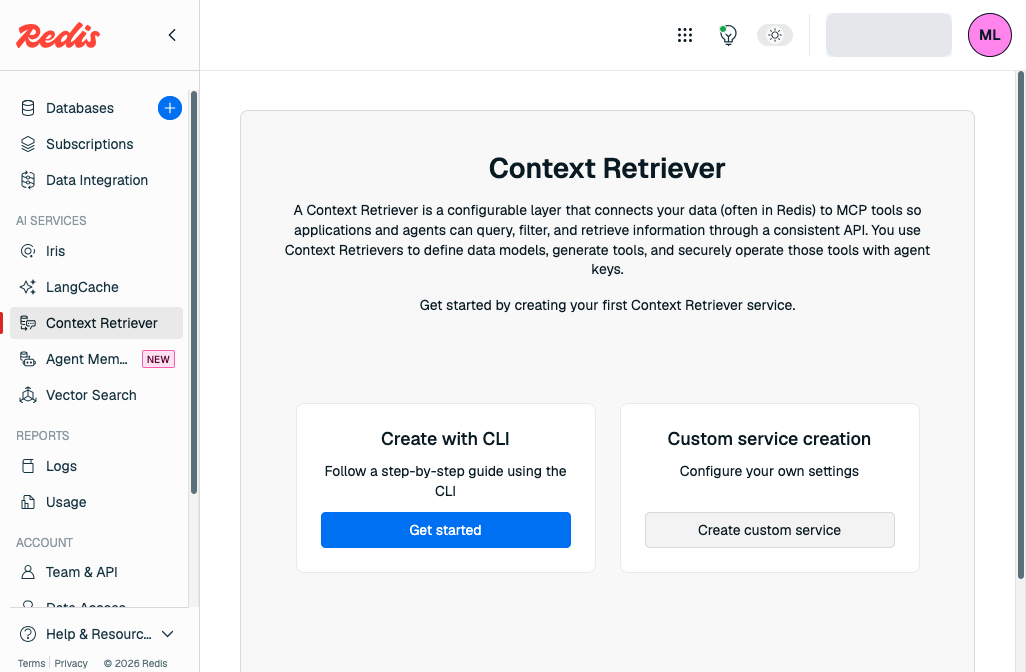
Task: Click the NEW badge beside Agent Memory
Action: (x=158, y=359)
